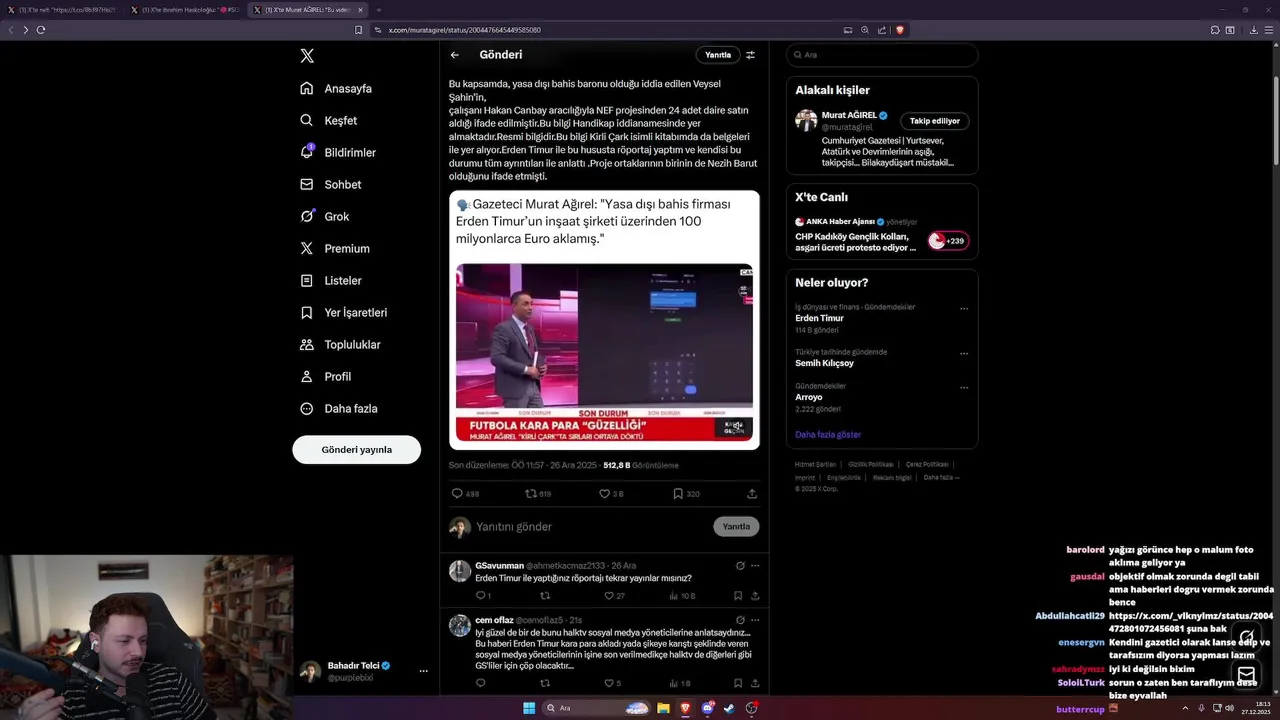
Task: Play the Murat Ağırel video thumbnail
Action: tap(604, 352)
